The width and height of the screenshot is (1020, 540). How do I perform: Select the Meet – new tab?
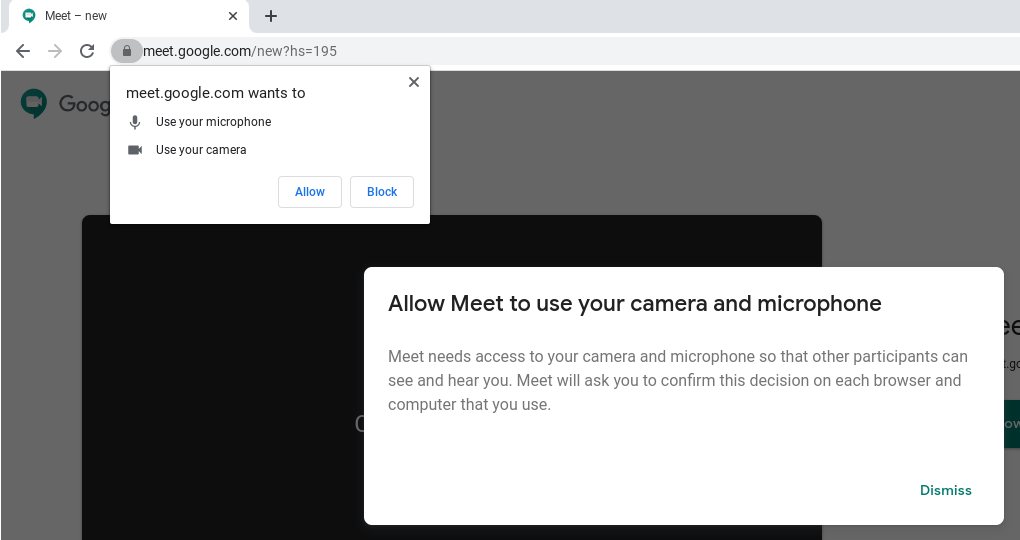(129, 16)
